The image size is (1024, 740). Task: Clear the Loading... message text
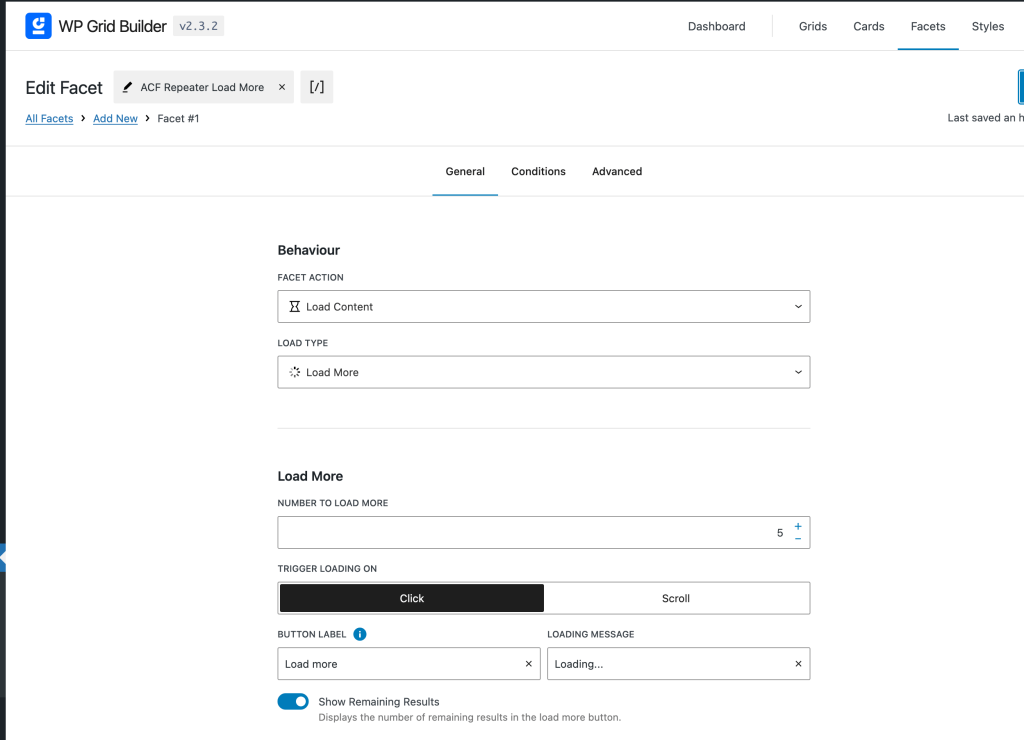(x=798, y=664)
